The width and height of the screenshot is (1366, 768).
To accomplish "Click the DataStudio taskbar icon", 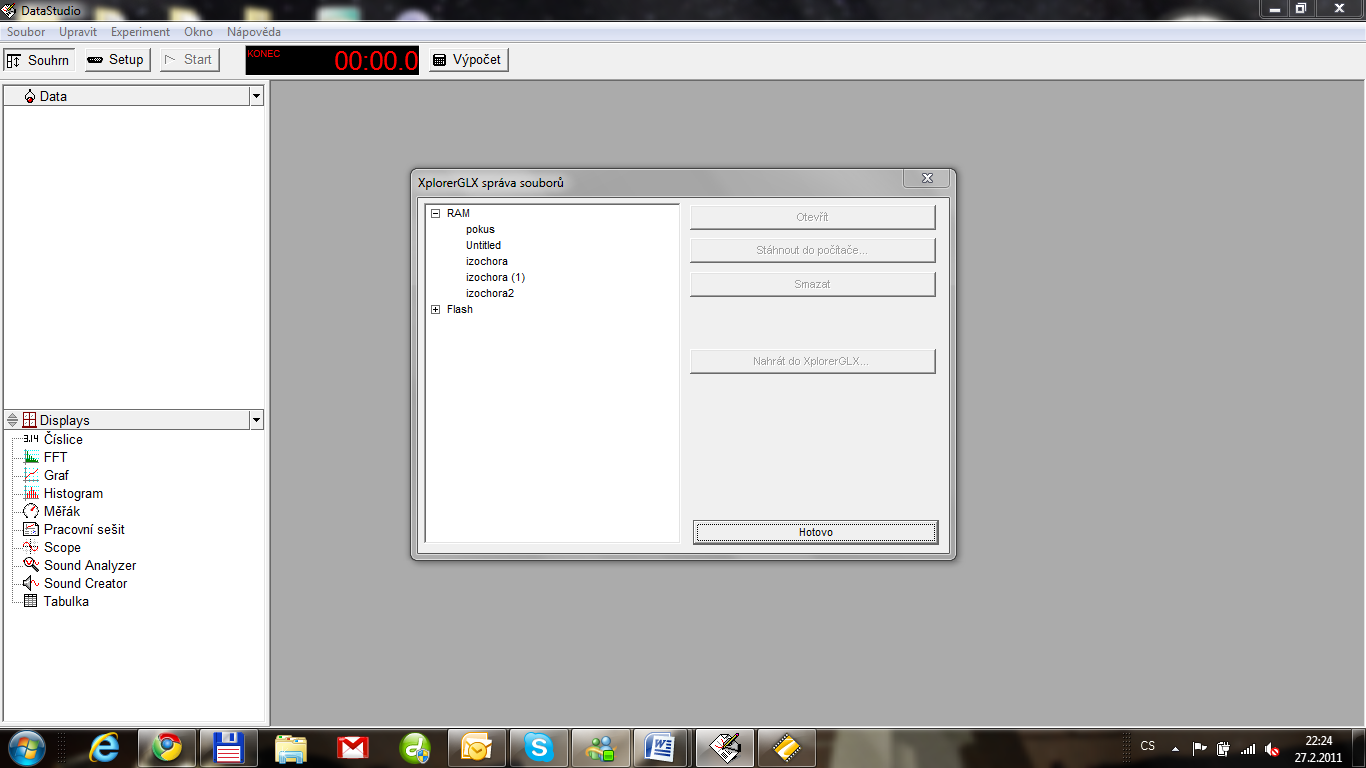I will pyautogui.click(x=725, y=747).
